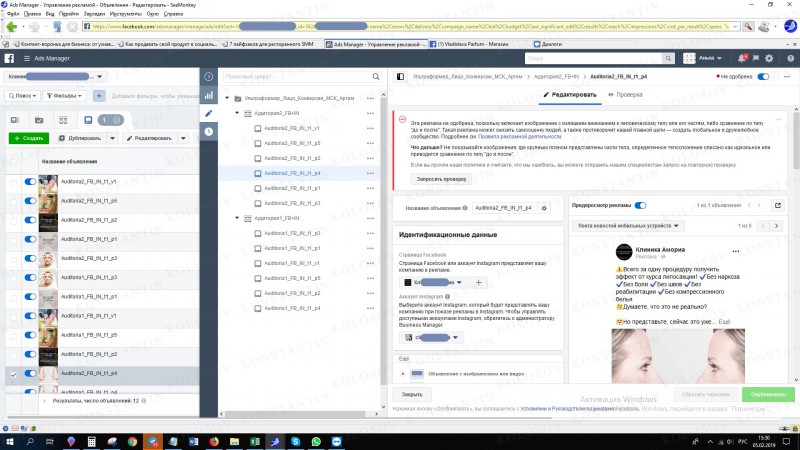Click Запросить проверку button
This screenshot has width=800, height=450.
pos(441,179)
